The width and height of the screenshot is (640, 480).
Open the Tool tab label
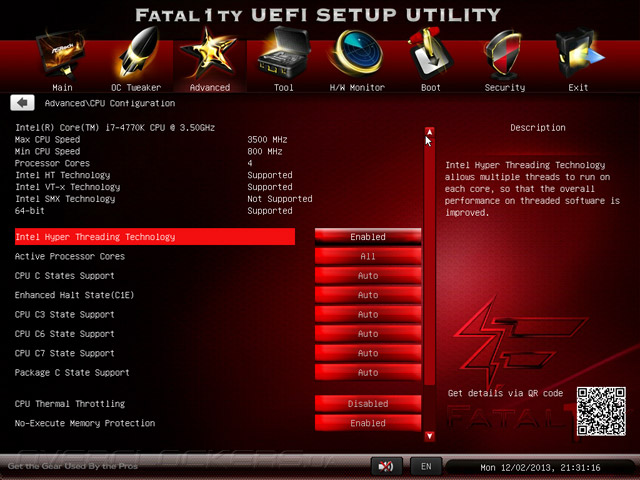pos(284,87)
